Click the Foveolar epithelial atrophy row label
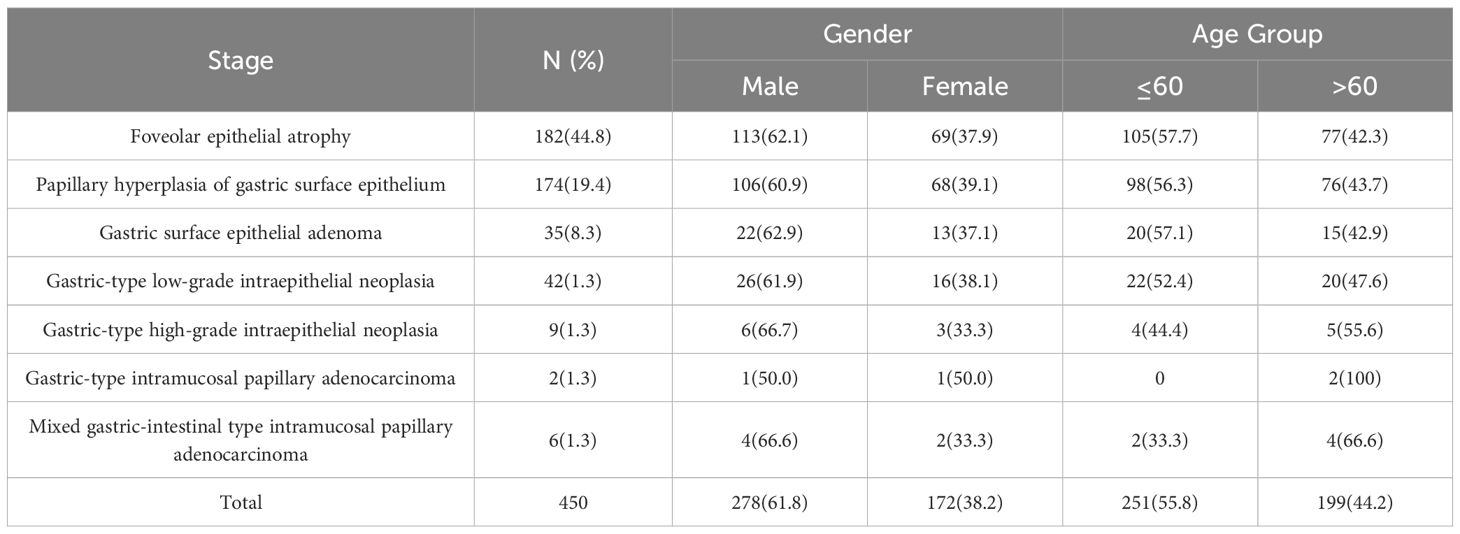Screen dimensions: 1460x534 (x=240, y=137)
